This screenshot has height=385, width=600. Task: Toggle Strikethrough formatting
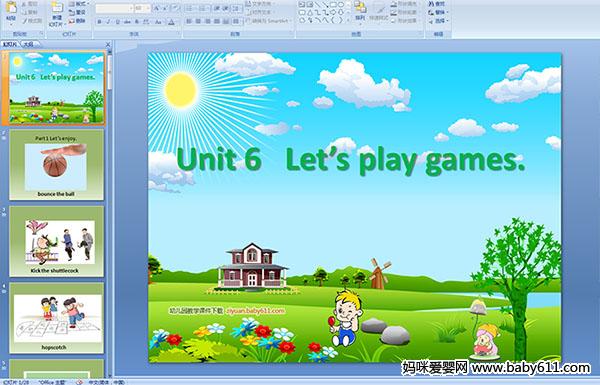(127, 22)
